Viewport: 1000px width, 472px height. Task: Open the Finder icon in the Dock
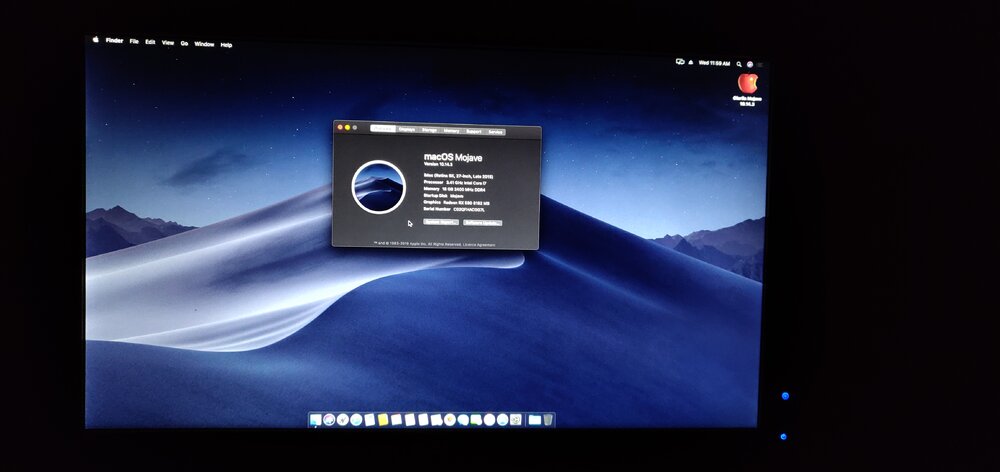click(x=316, y=420)
